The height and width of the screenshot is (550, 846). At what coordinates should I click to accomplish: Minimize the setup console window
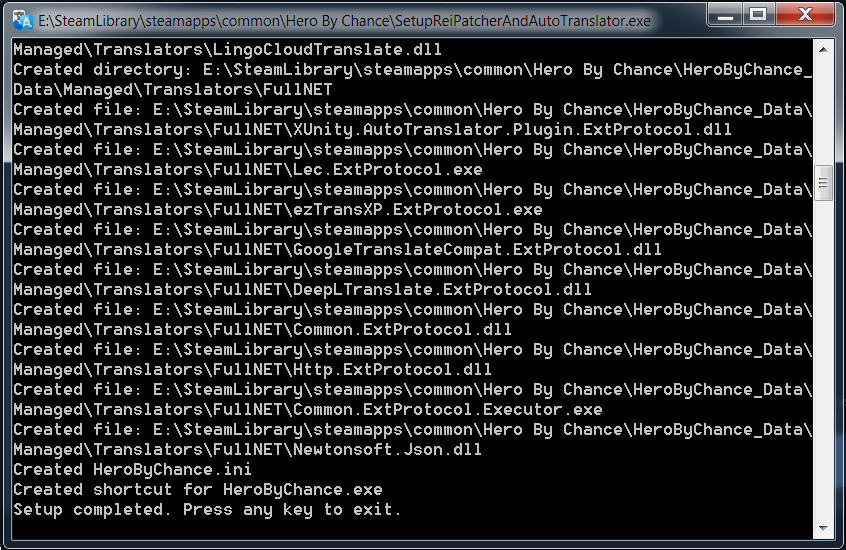coord(725,15)
